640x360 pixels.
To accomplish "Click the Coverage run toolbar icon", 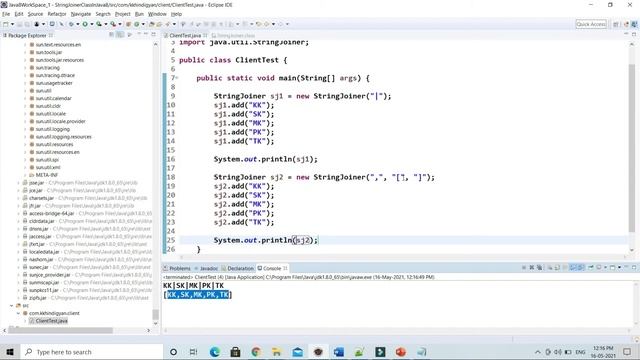I will [x=99, y=24].
